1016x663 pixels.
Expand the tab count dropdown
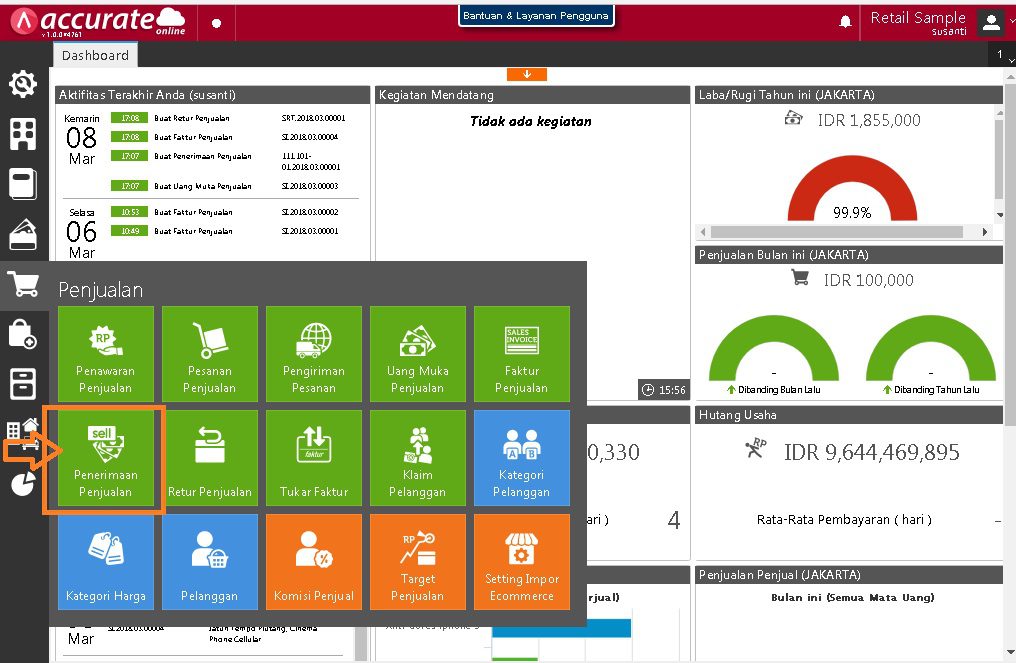point(1002,55)
